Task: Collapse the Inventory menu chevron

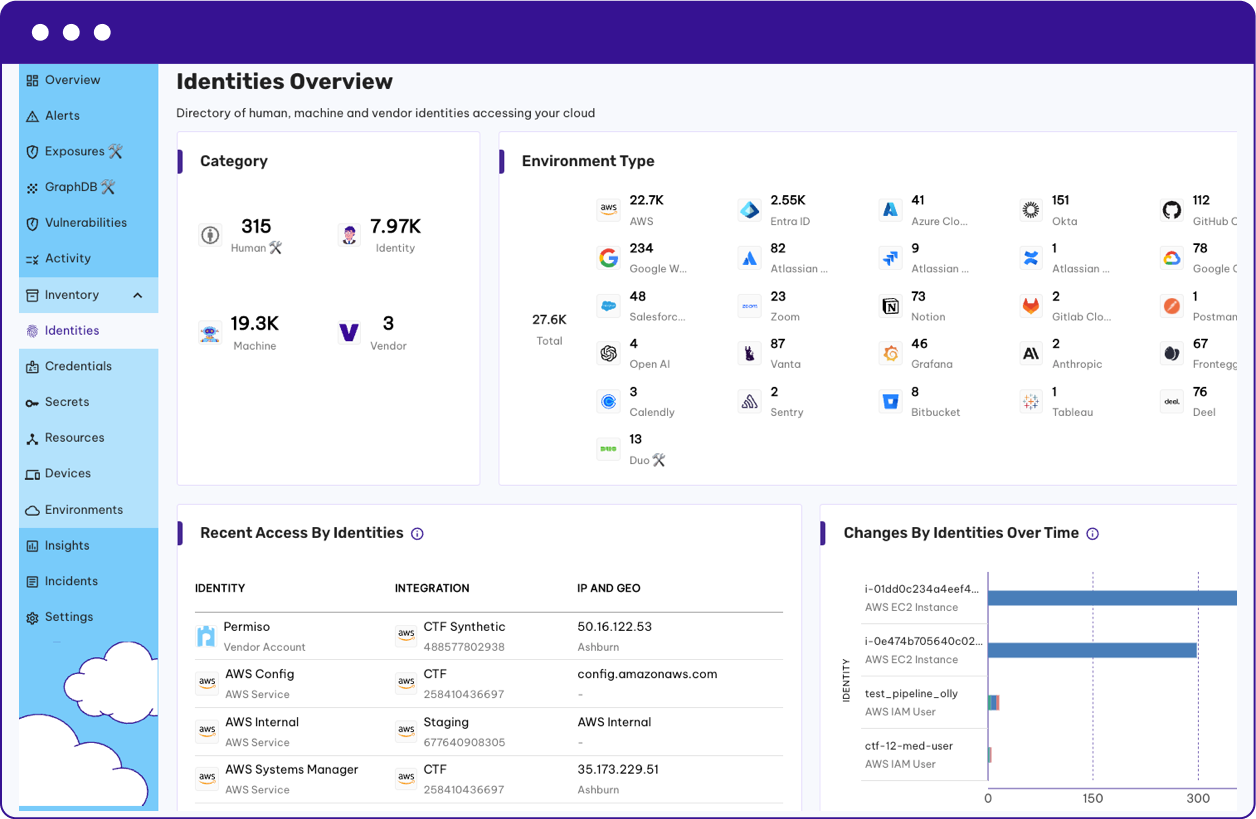Action: click(x=138, y=295)
